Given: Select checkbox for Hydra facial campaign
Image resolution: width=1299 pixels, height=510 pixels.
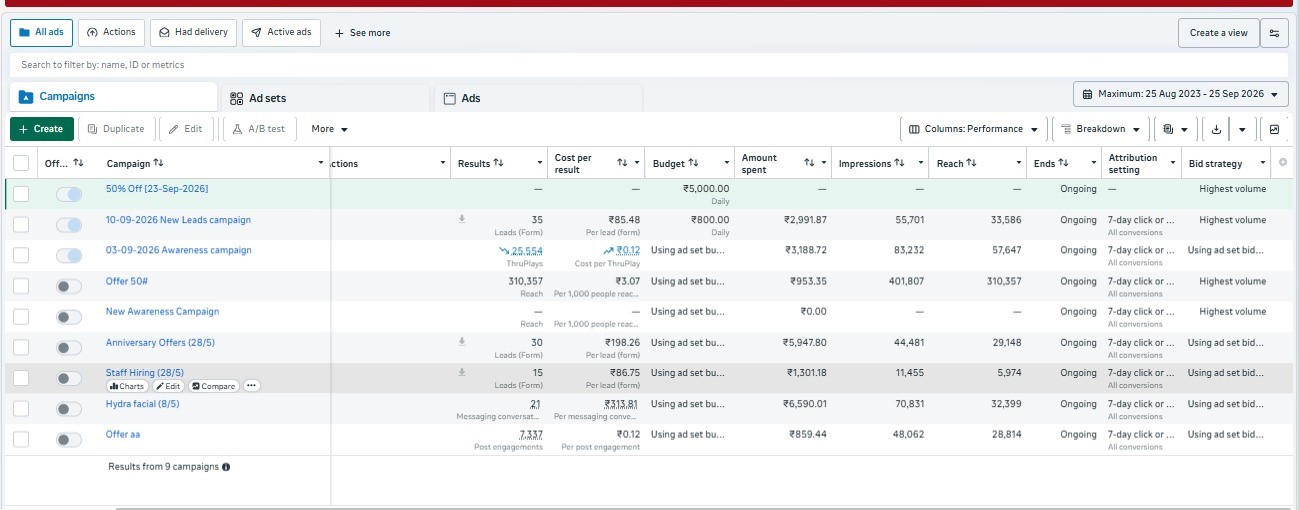Looking at the screenshot, I should pos(21,409).
